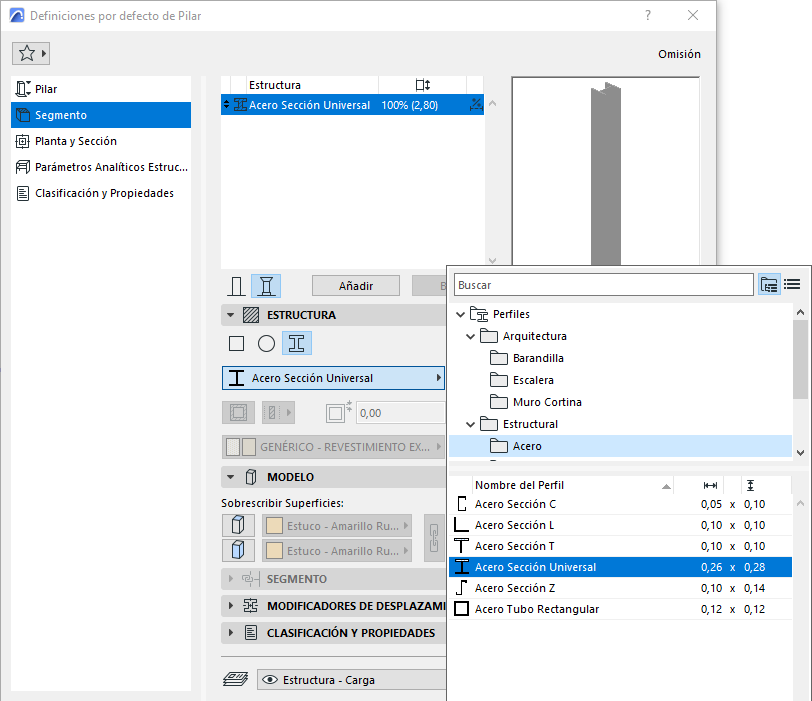This screenshot has width=812, height=701.
Task: Open the Favorites star button
Action: point(31,53)
